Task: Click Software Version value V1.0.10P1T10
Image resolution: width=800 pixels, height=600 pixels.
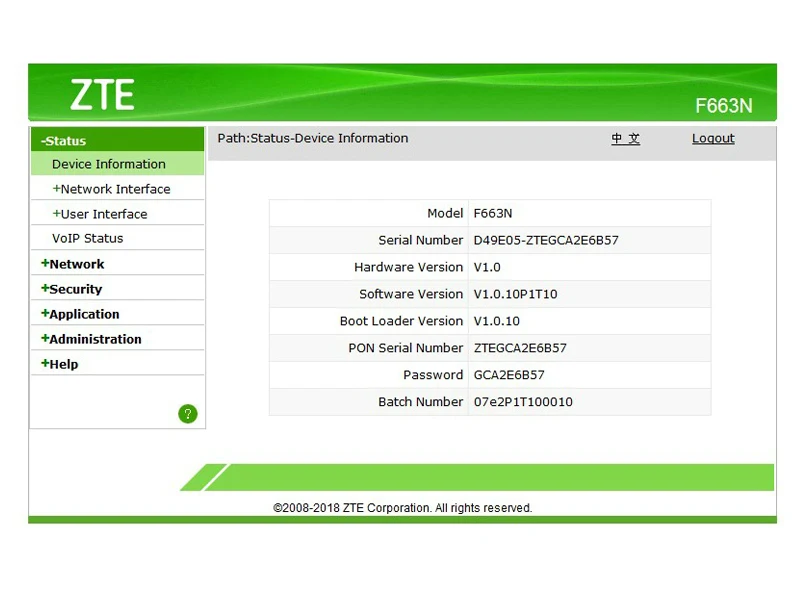Action: (x=515, y=294)
